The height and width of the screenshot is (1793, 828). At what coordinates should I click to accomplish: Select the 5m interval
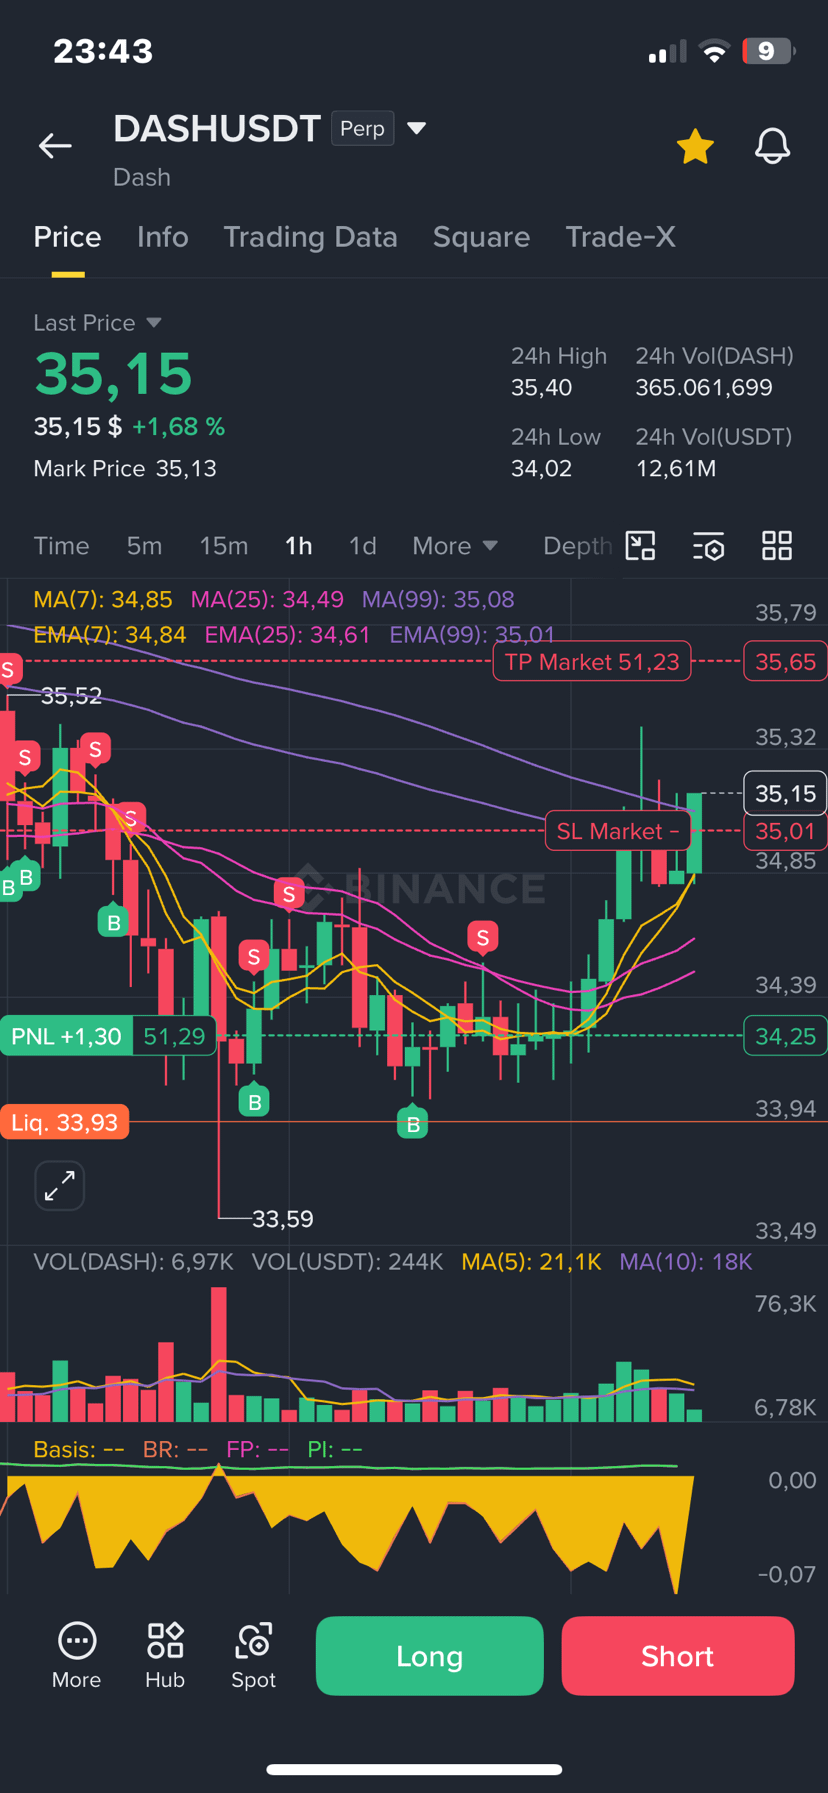point(144,546)
